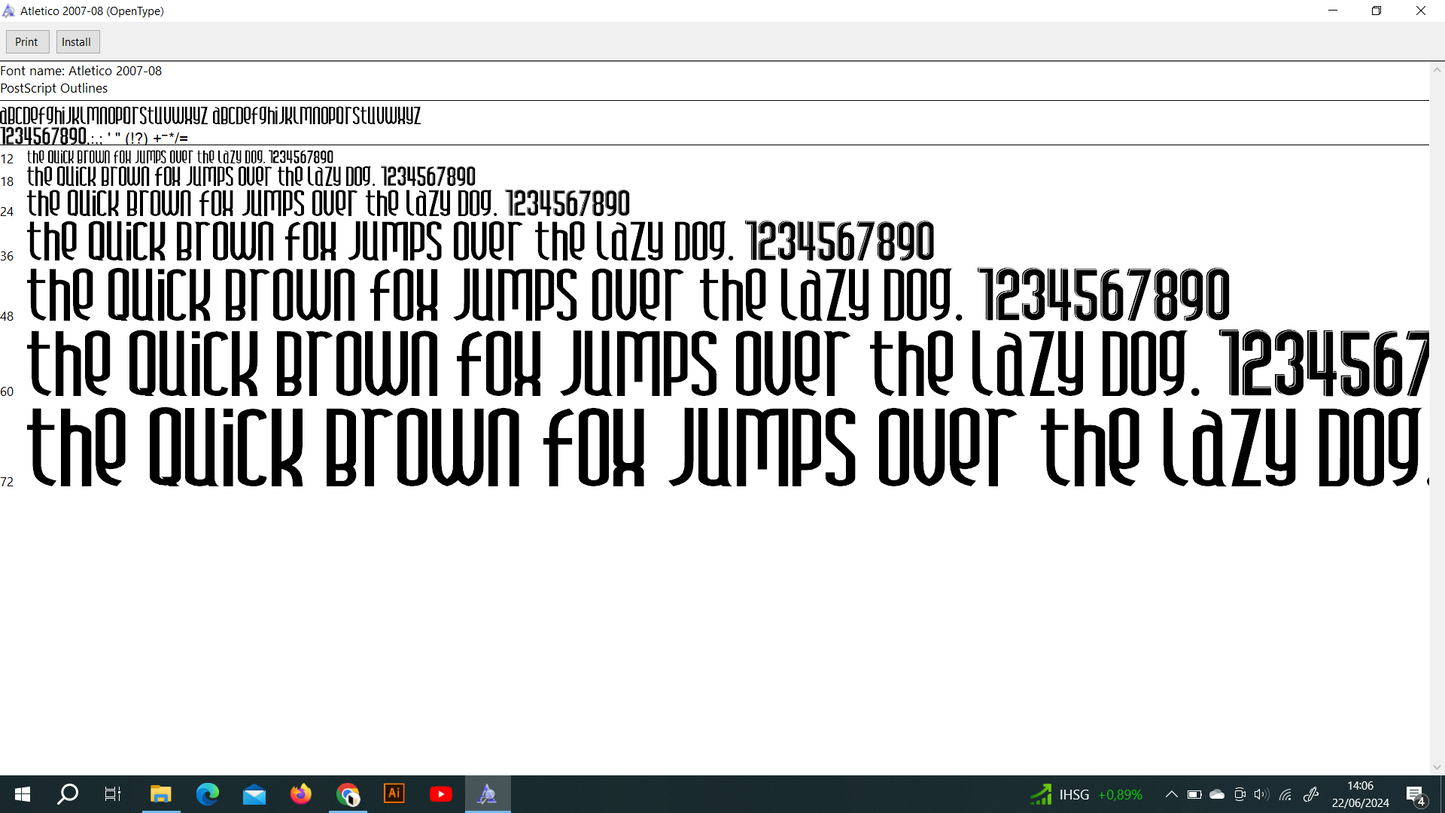Open Google Chrome from taskbar
The height and width of the screenshot is (813, 1445).
(x=348, y=795)
